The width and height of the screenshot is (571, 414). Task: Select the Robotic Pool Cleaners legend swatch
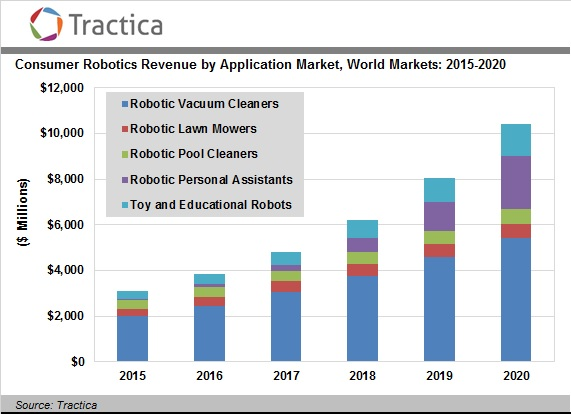tap(125, 154)
